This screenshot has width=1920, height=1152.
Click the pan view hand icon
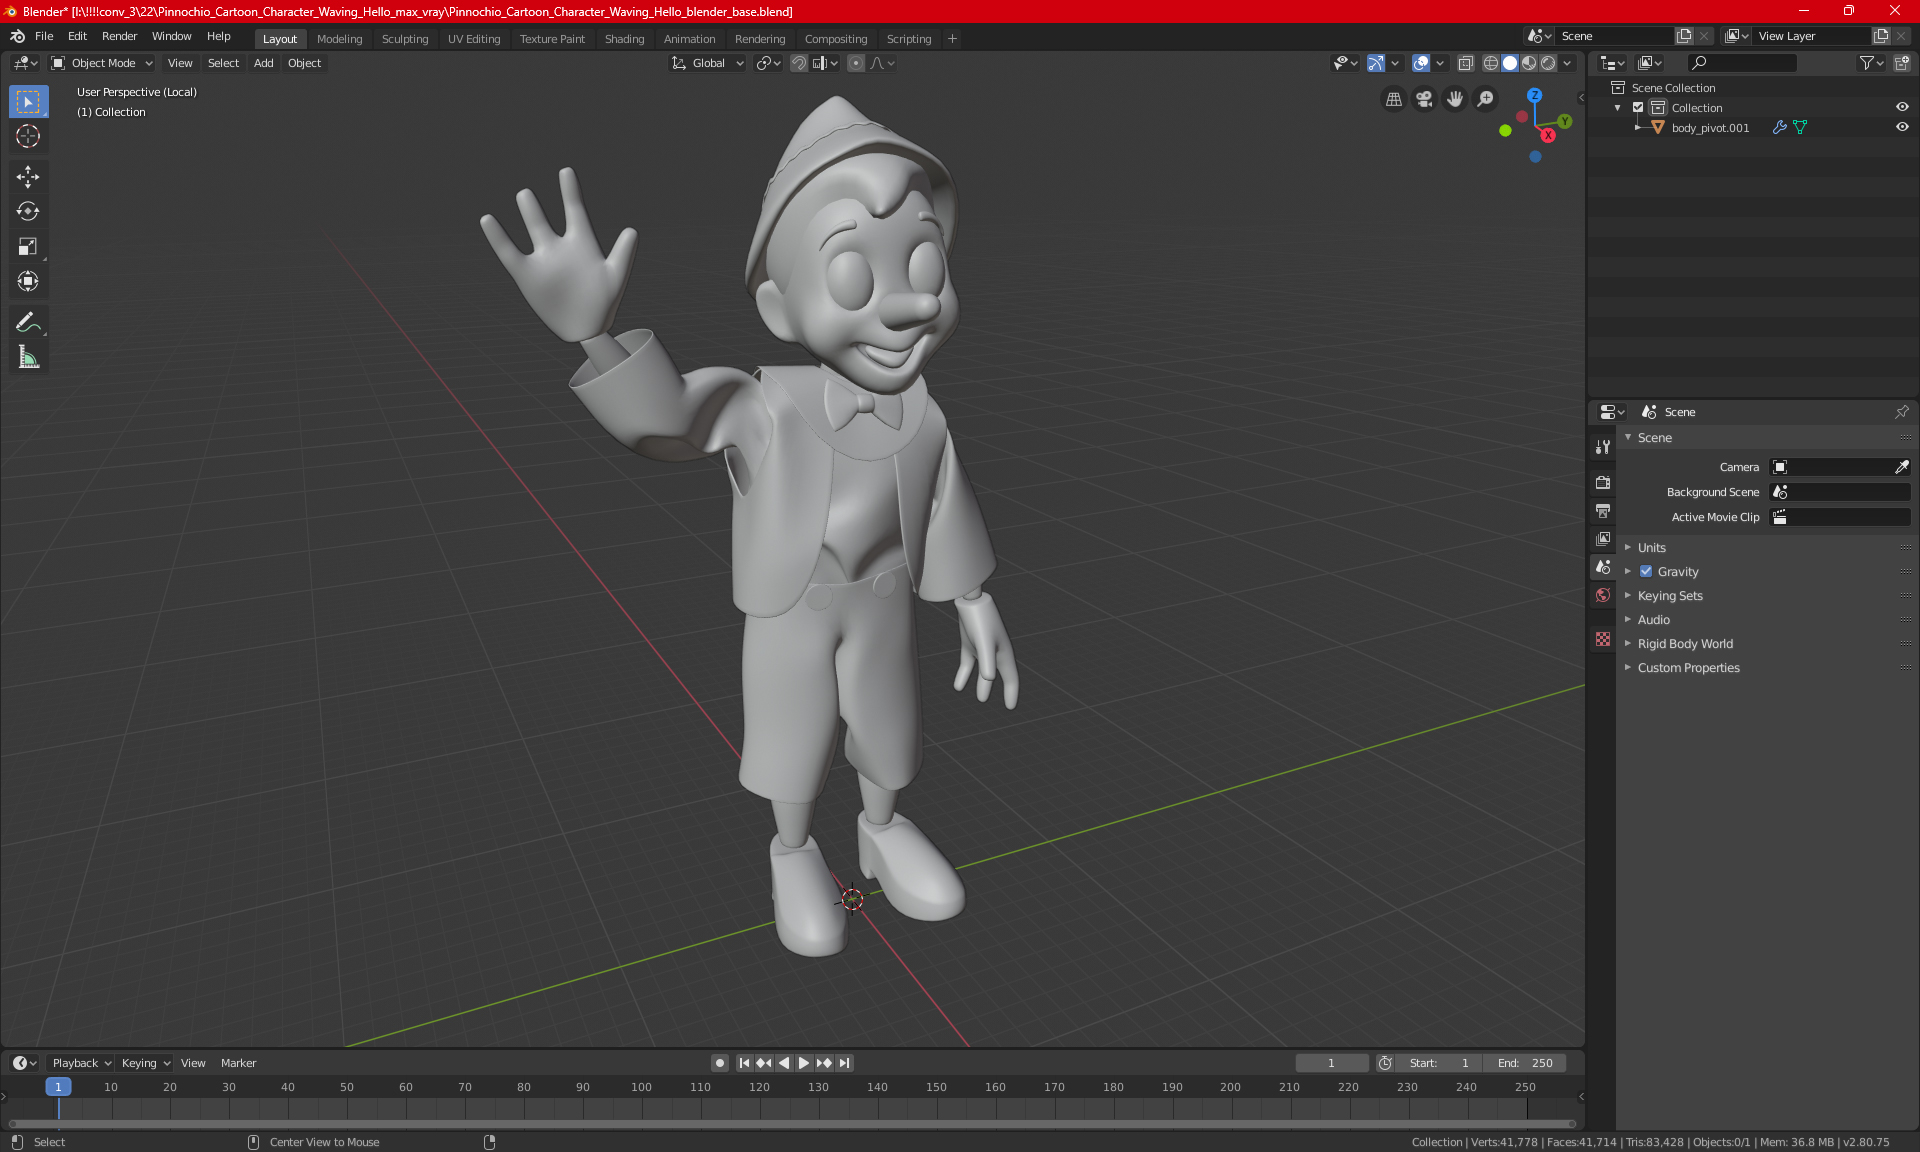pyautogui.click(x=1455, y=99)
